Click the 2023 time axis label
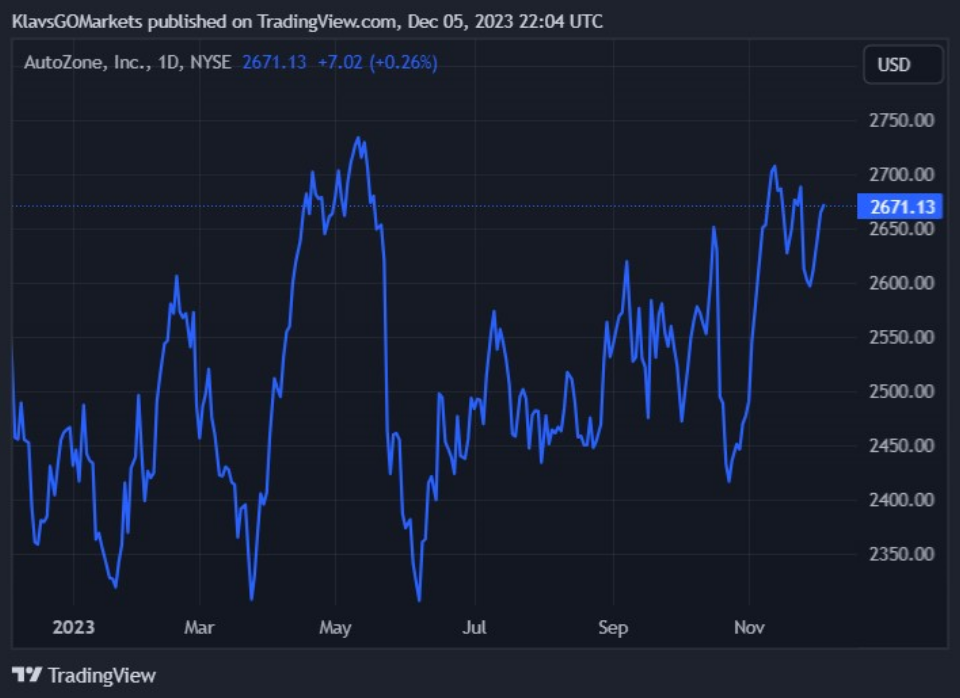 click(73, 628)
